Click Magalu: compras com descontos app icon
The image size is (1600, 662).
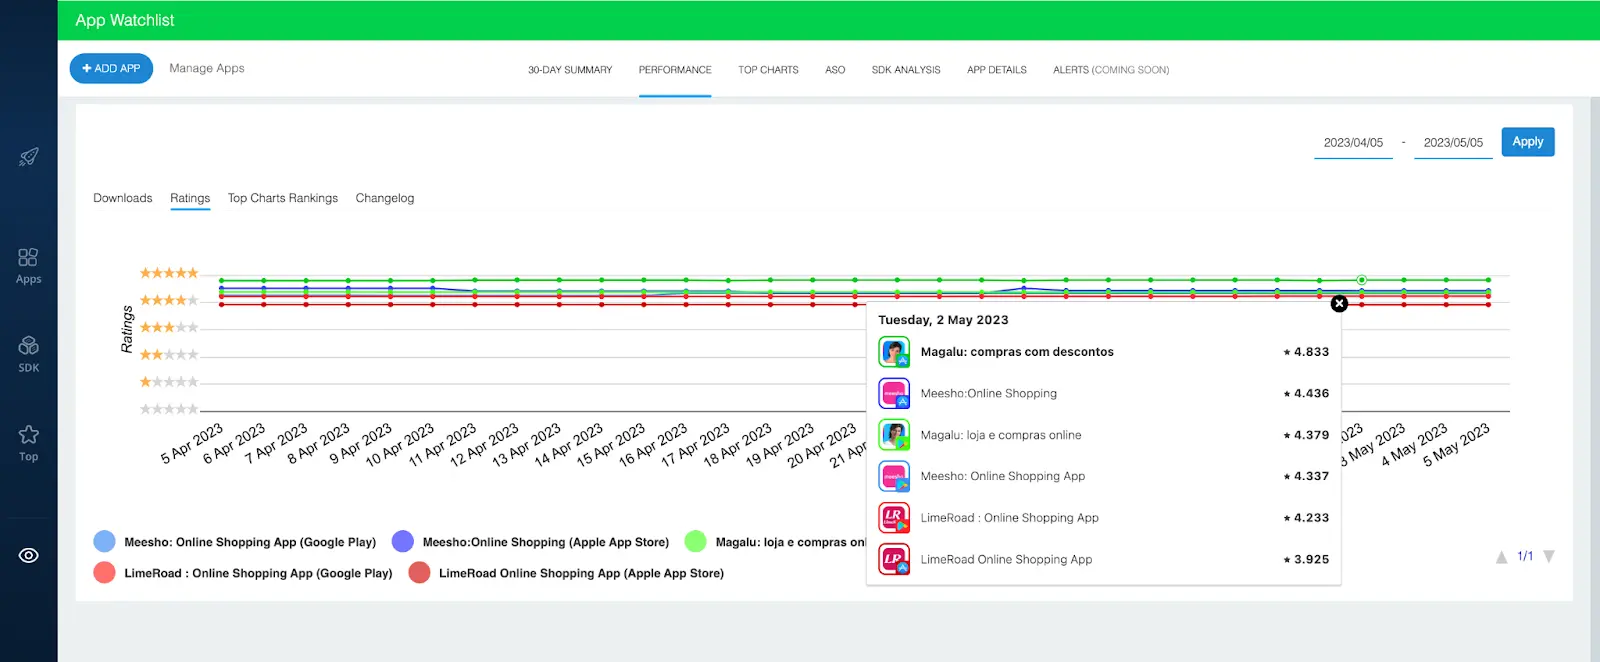pos(894,352)
